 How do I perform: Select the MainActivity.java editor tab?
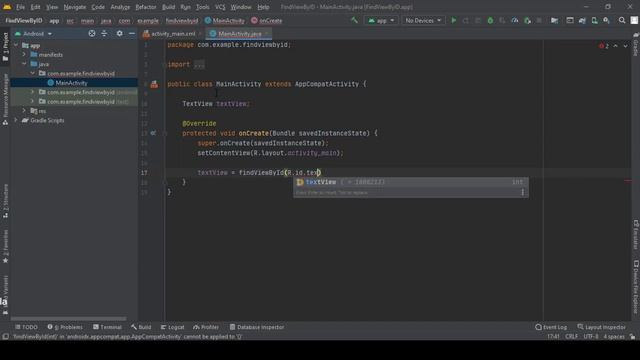point(239,33)
